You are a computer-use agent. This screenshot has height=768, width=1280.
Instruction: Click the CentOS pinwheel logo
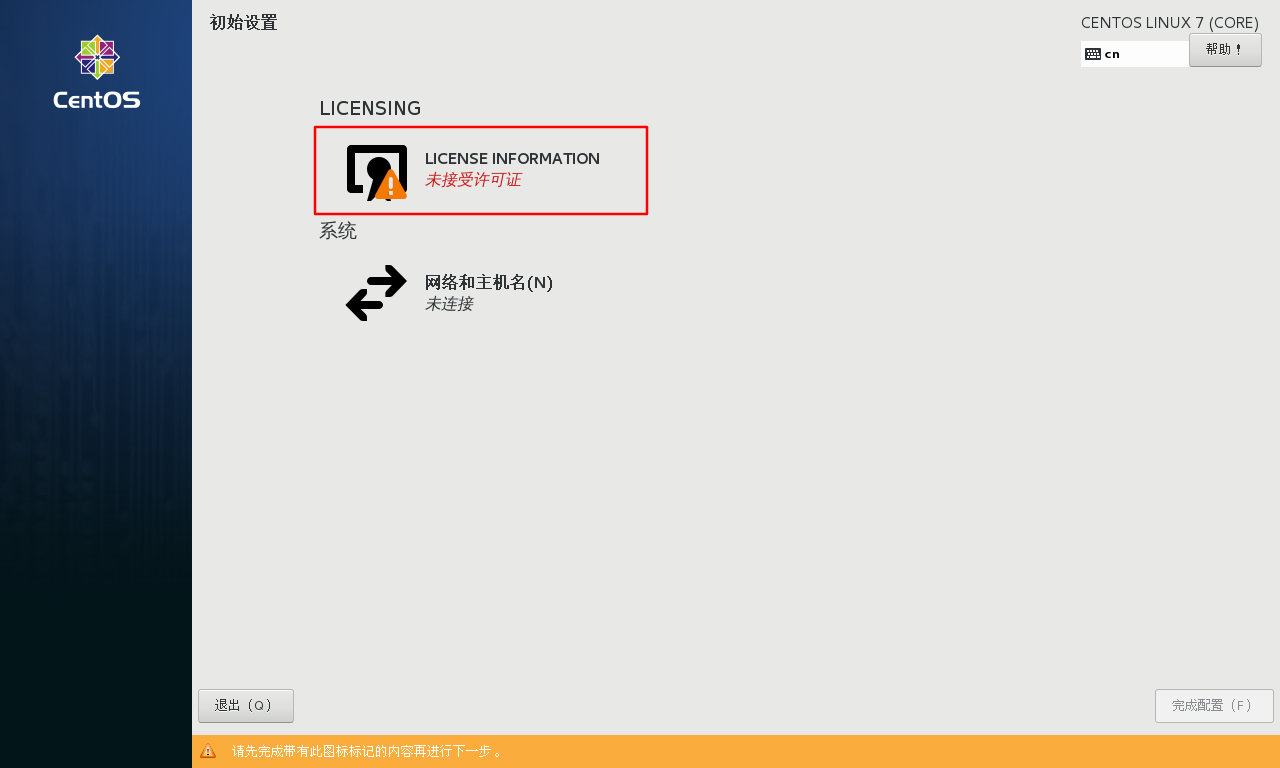[x=97, y=57]
